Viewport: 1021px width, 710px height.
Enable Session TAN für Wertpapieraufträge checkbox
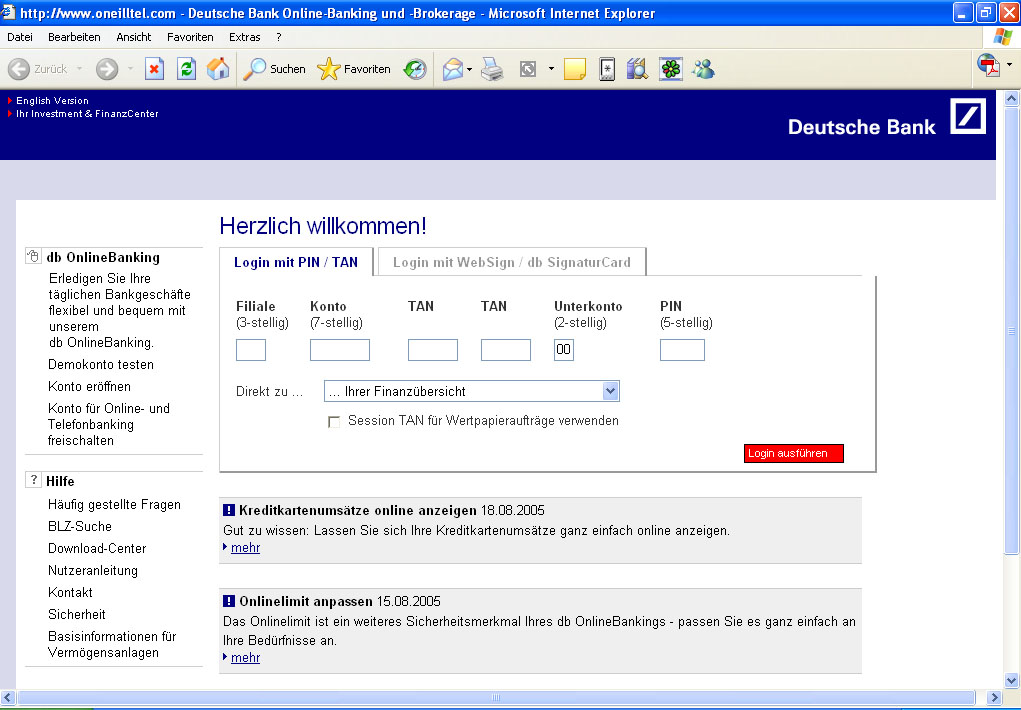pyautogui.click(x=334, y=422)
